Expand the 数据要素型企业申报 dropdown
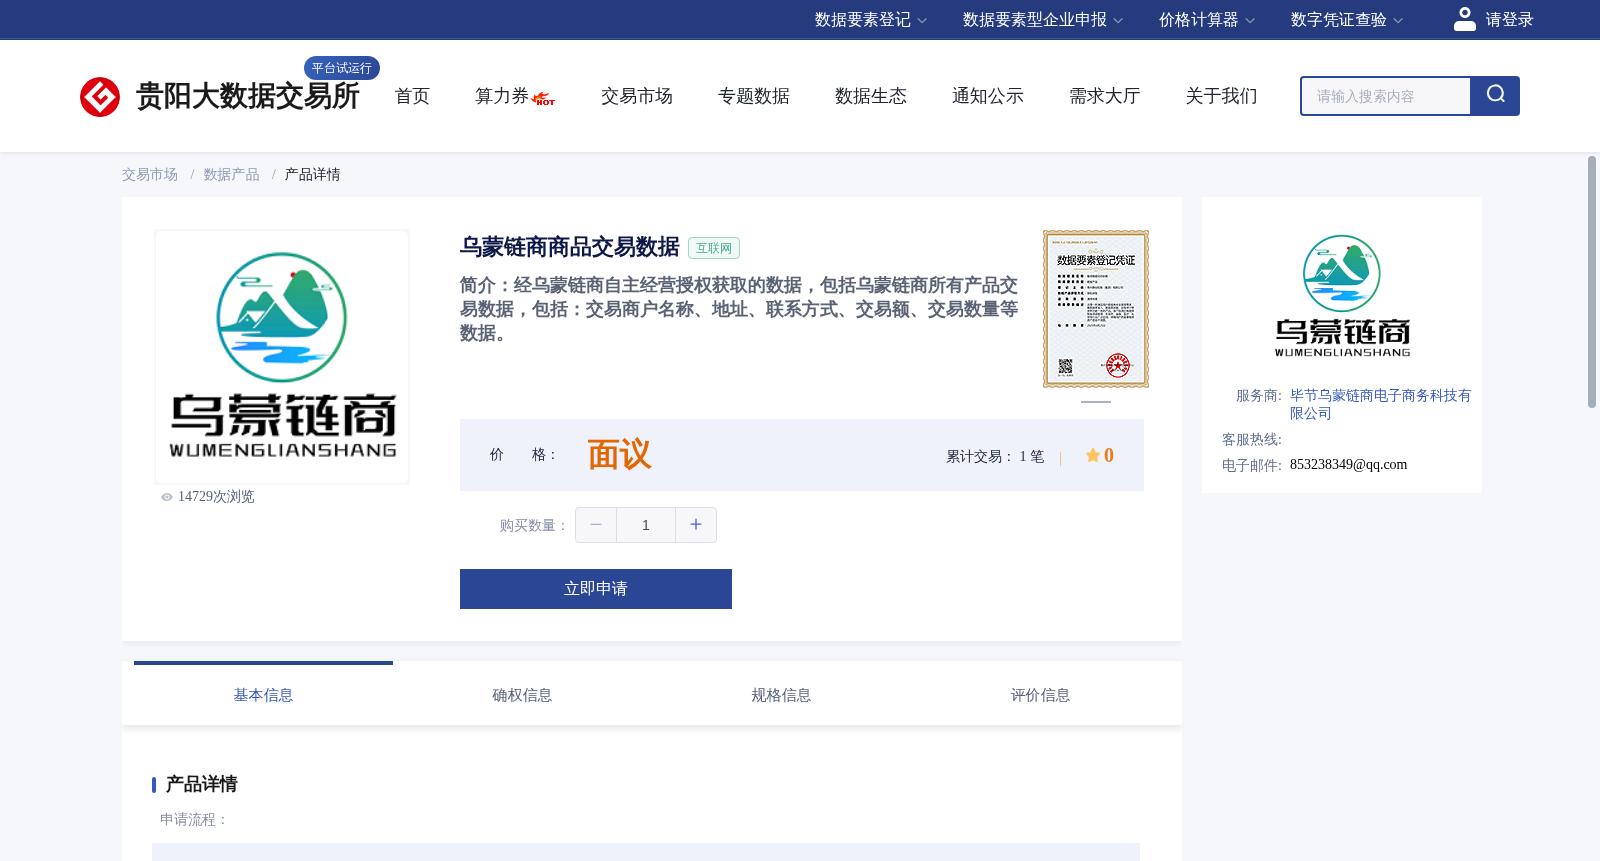1600x861 pixels. pyautogui.click(x=1043, y=20)
